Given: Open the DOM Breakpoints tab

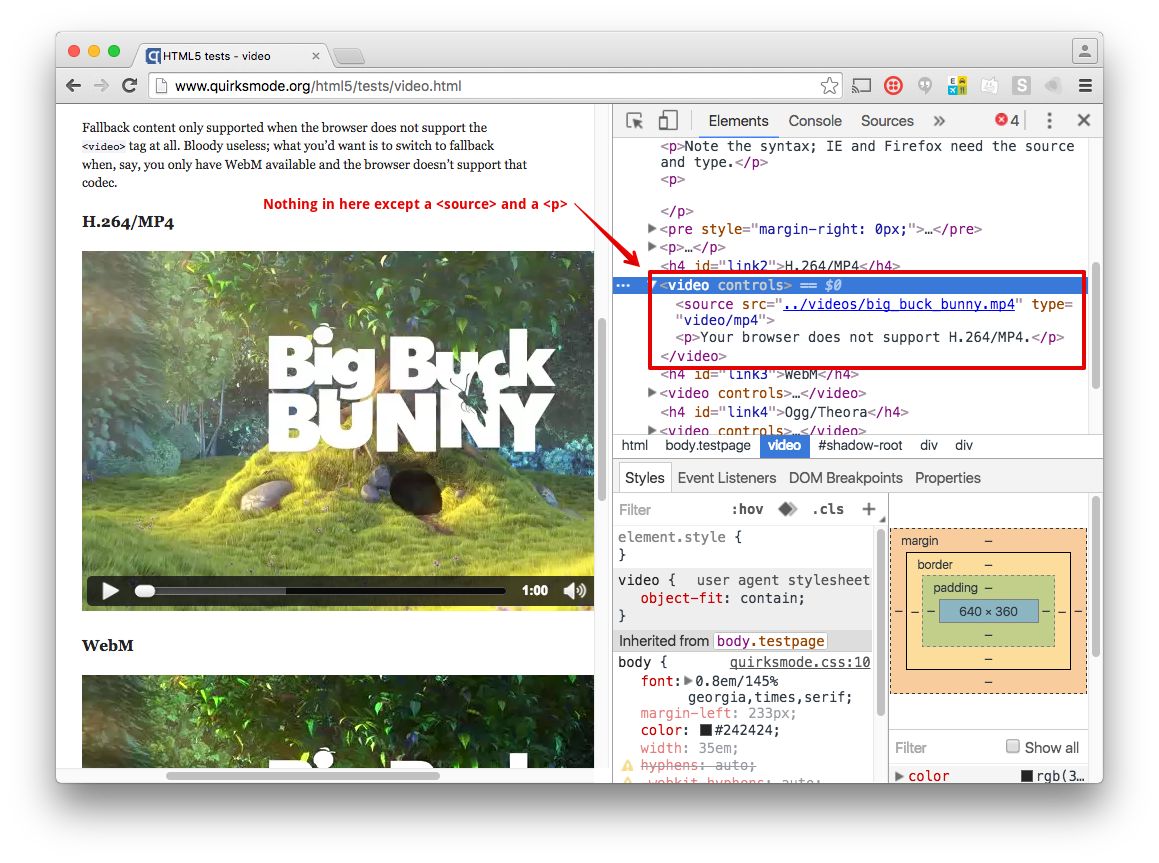Looking at the screenshot, I should pyautogui.click(x=846, y=478).
